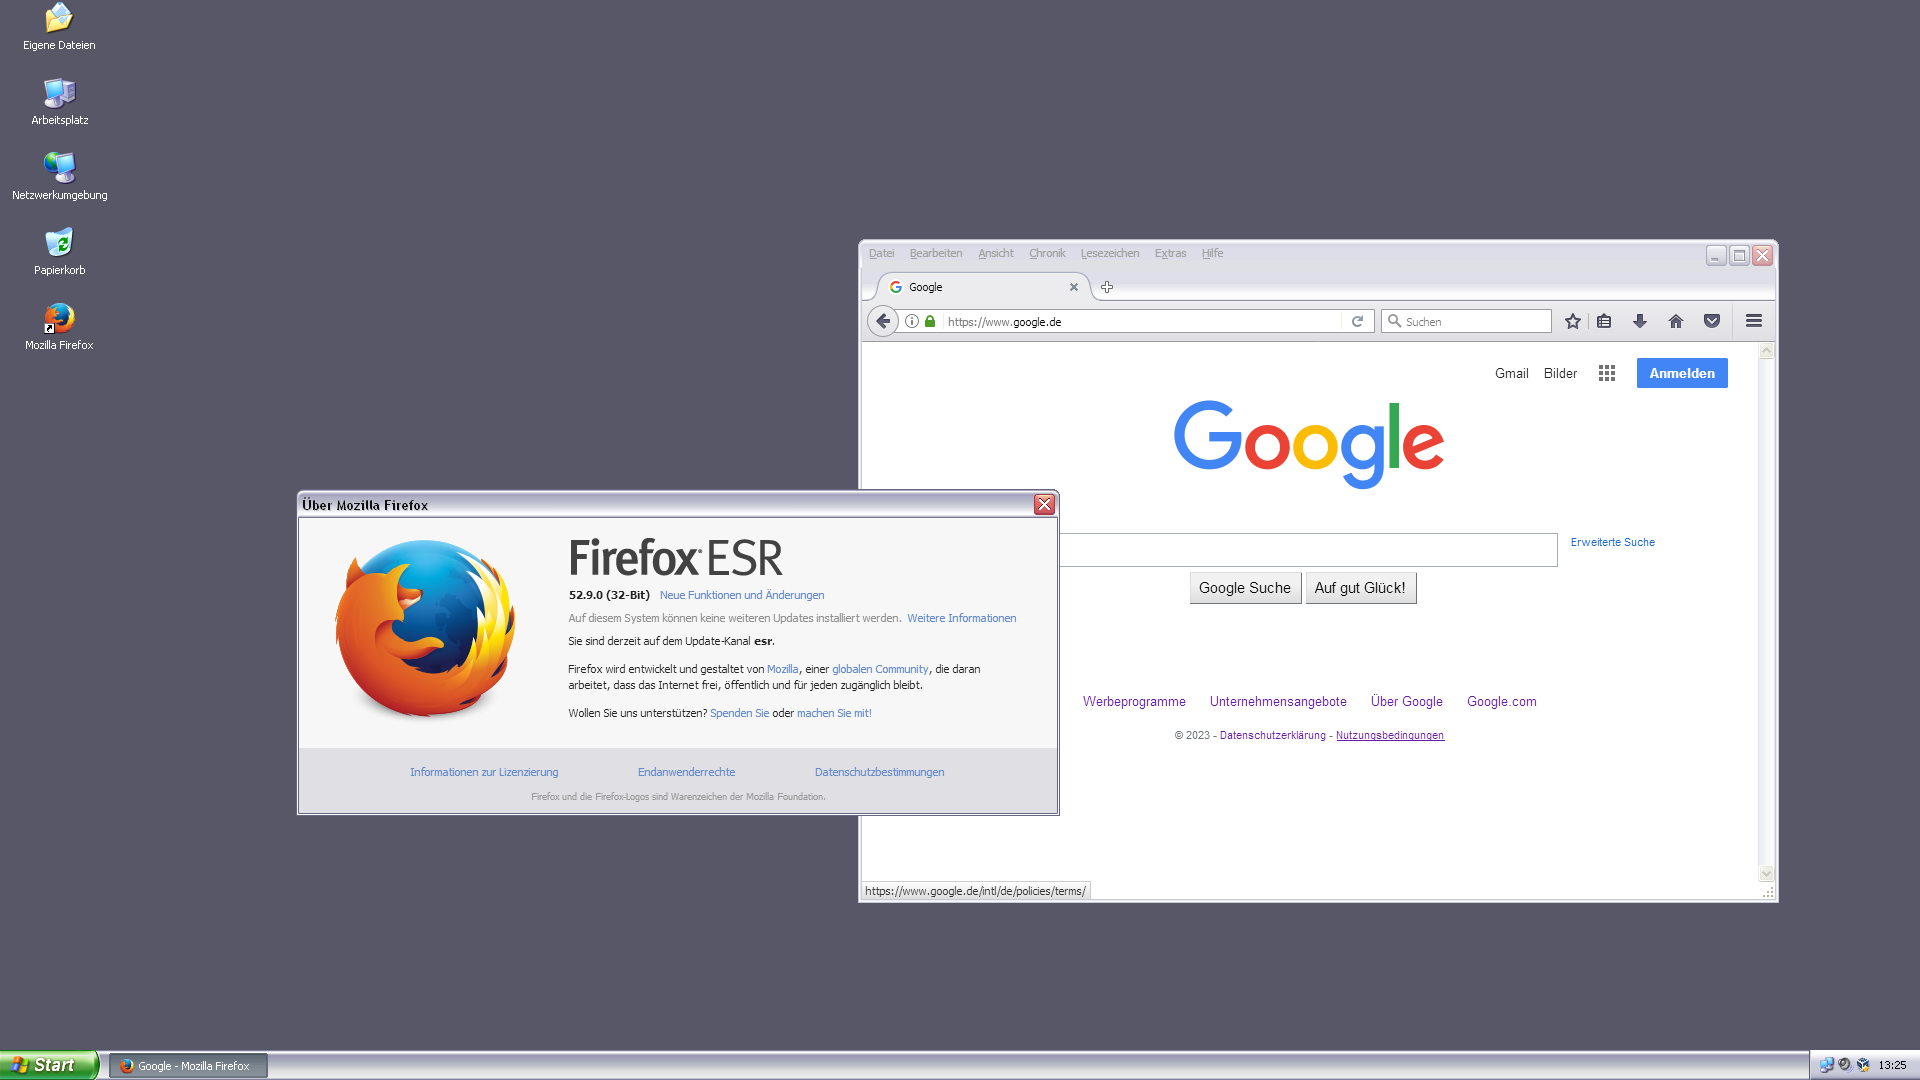This screenshot has height=1080, width=1920.
Task: Open the Über Google link
Action: tap(1406, 701)
